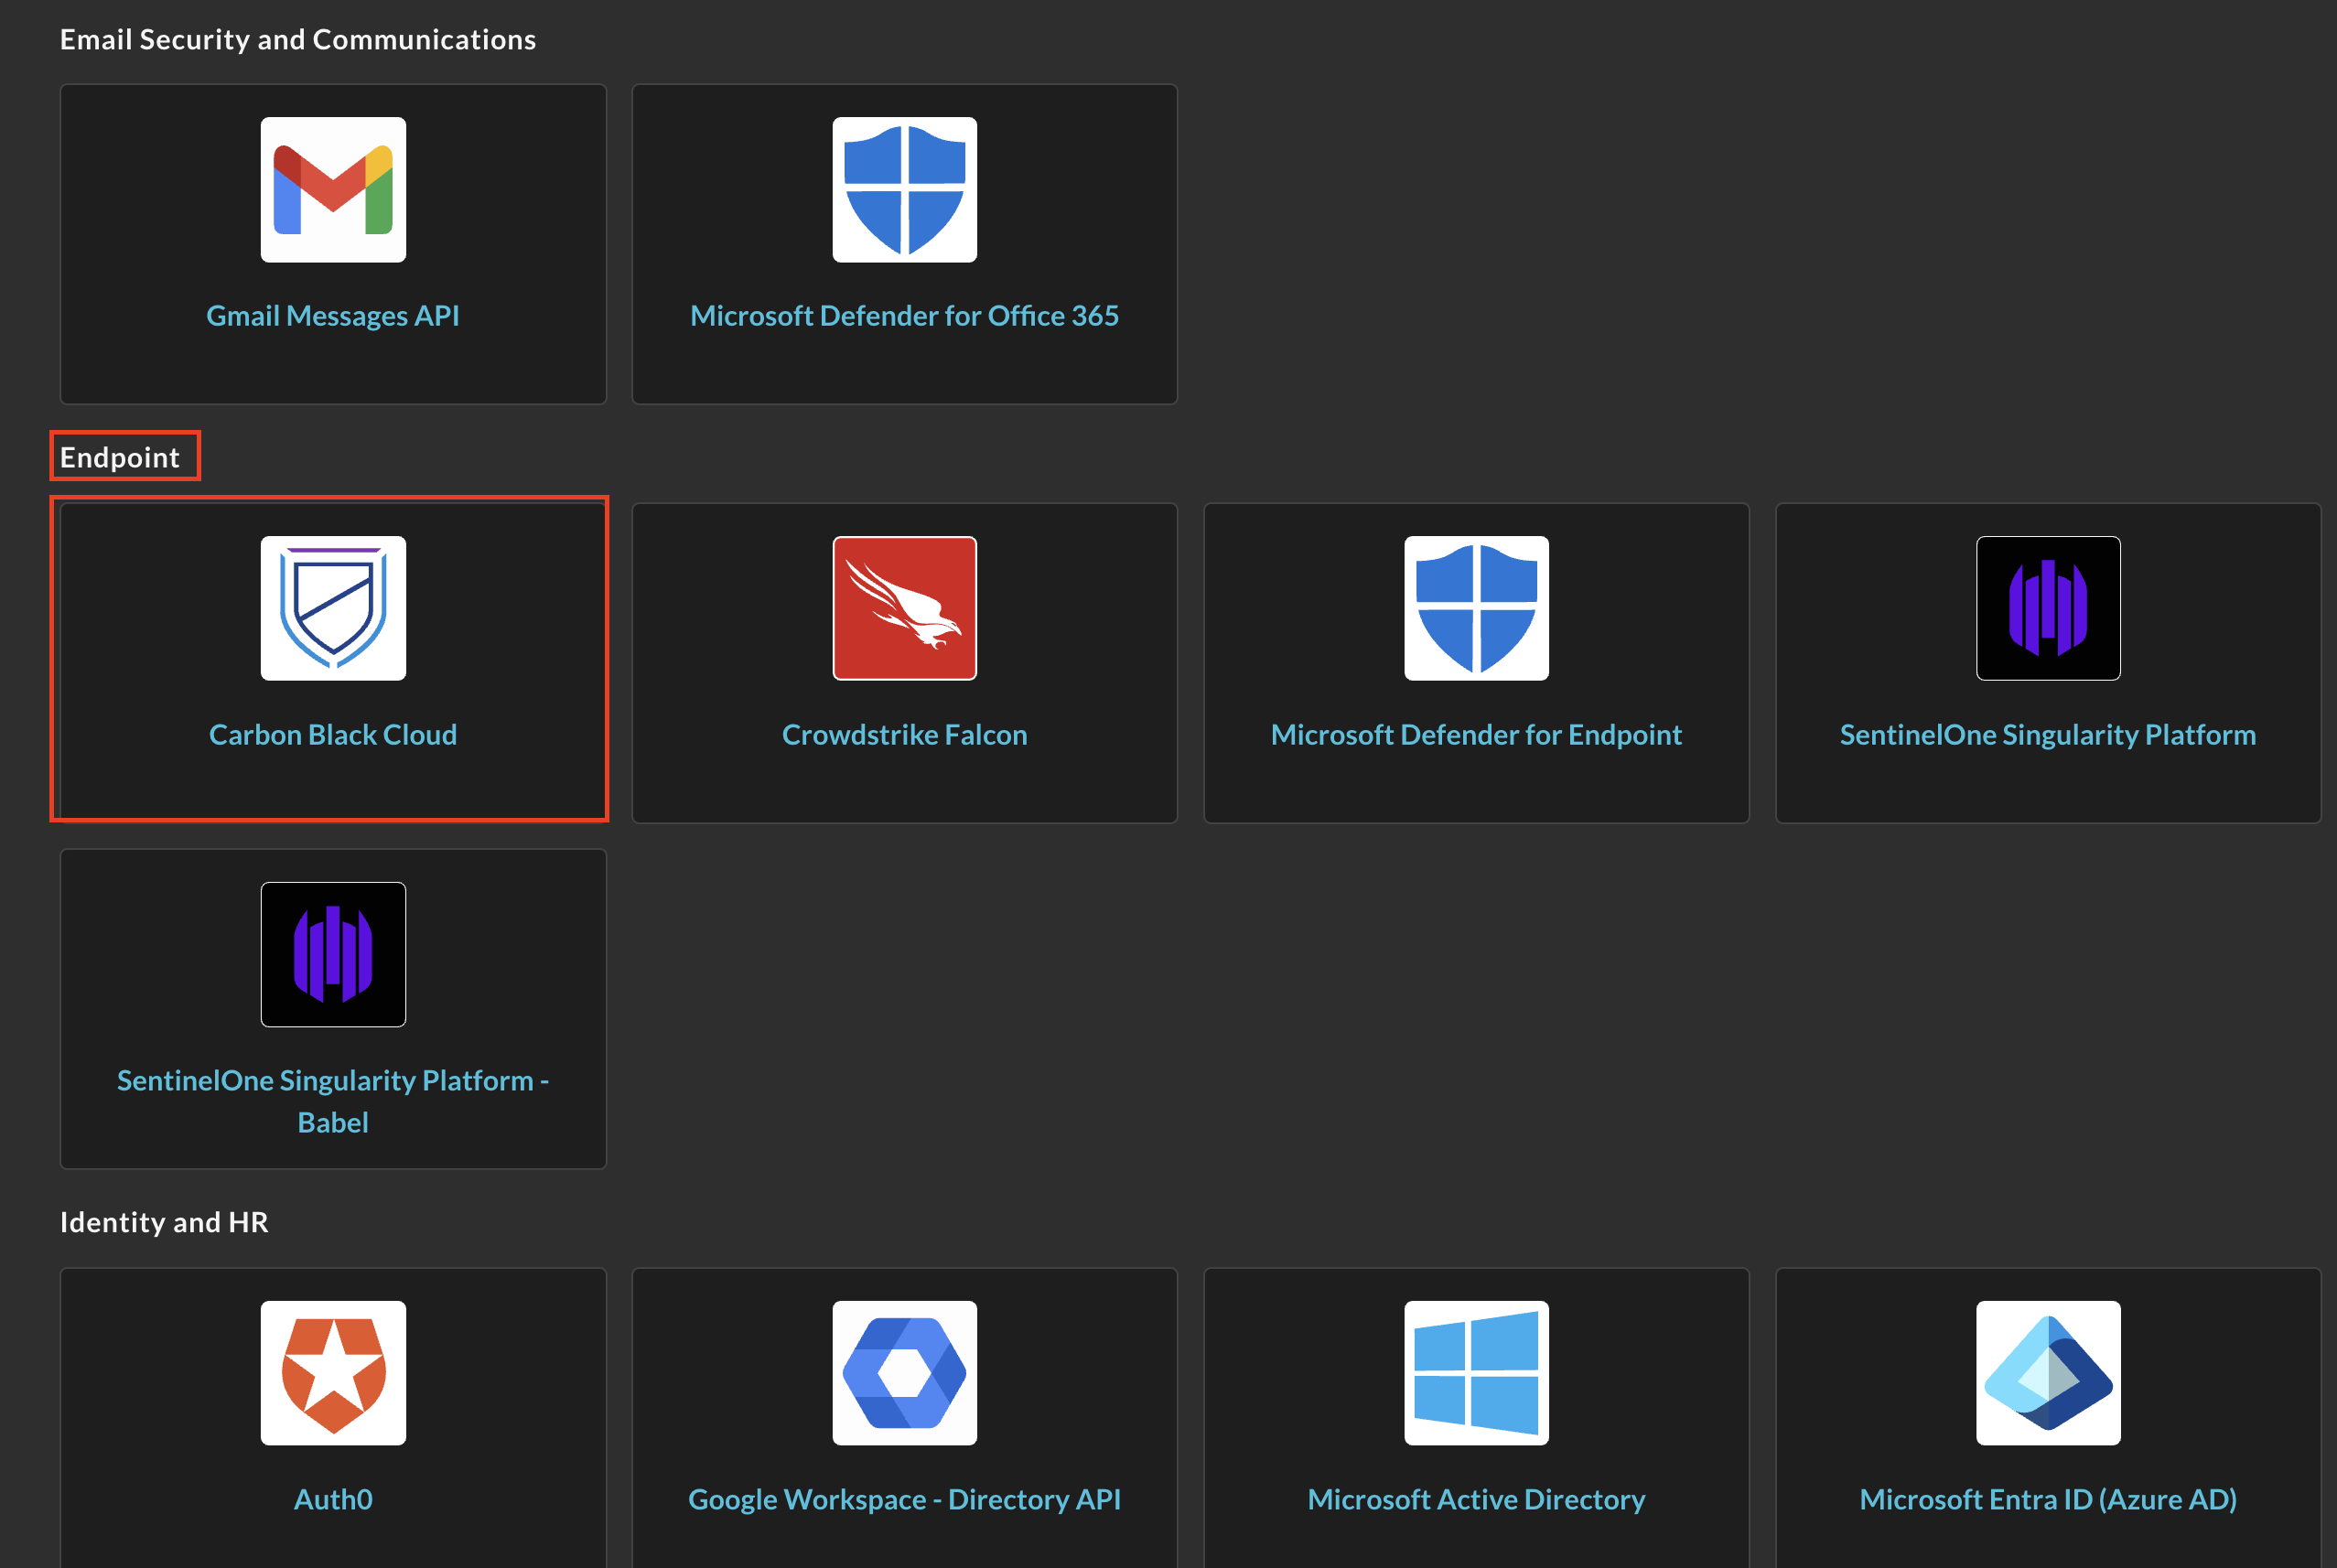Select SentinelOne Singularity Platform - Babel link
Screen dimensions: 2337x1568
pos(333,1101)
